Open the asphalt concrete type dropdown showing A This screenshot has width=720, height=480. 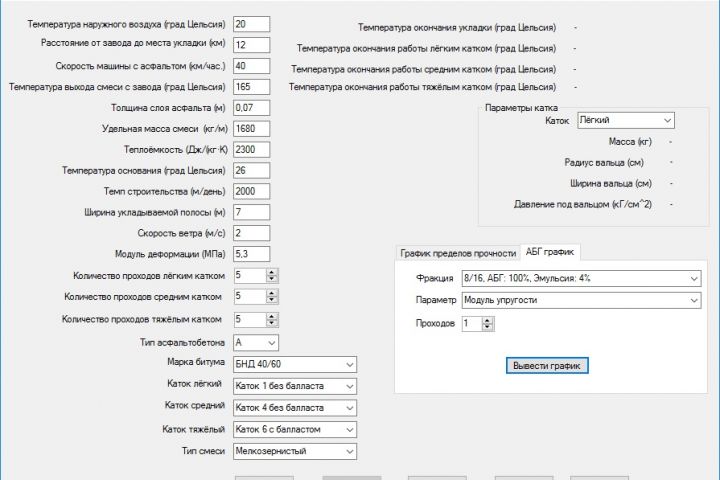256,343
